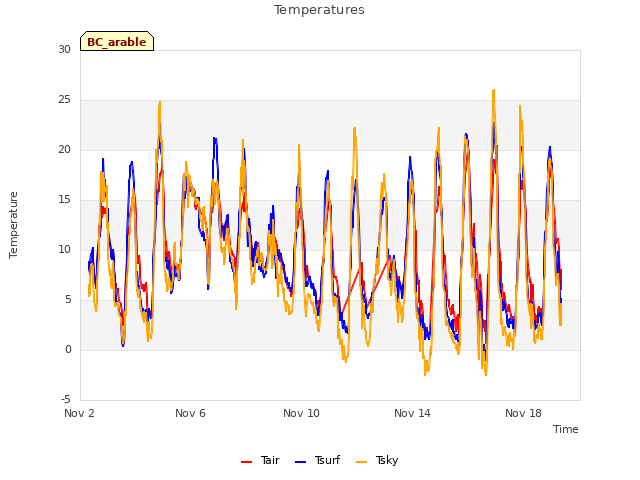640x480 pixels.
Task: Click the Nov 6 axis label
Action: click(190, 413)
